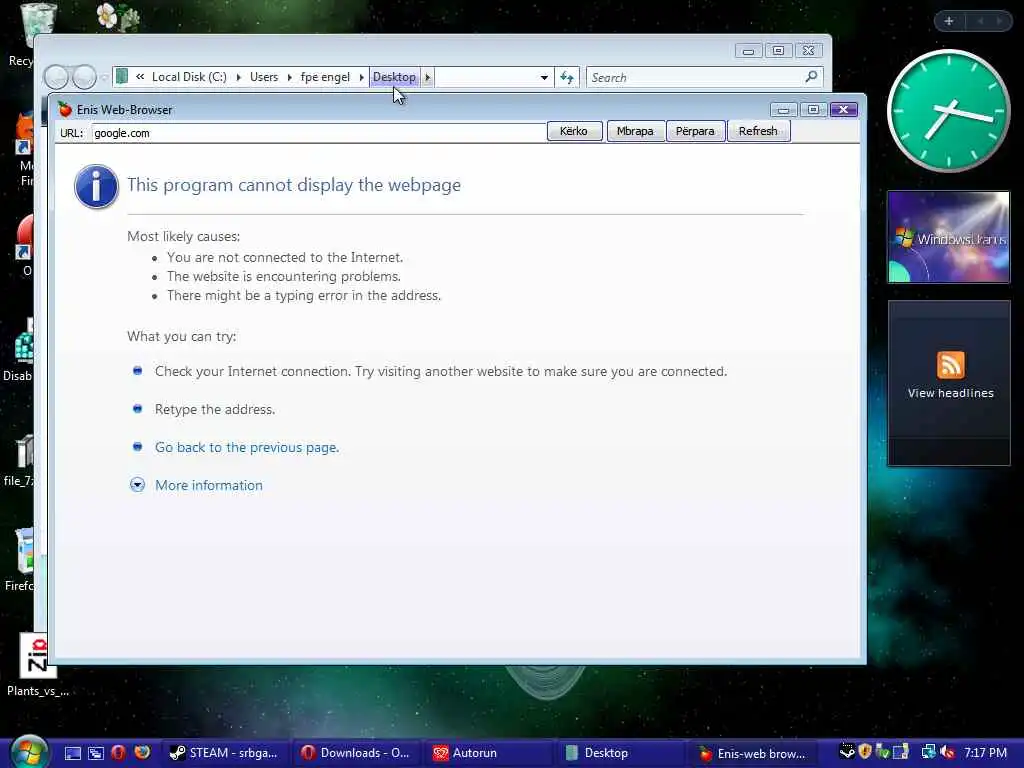Click the text 'The website is encountering problems.'
The width and height of the screenshot is (1024, 768).
(x=283, y=276)
